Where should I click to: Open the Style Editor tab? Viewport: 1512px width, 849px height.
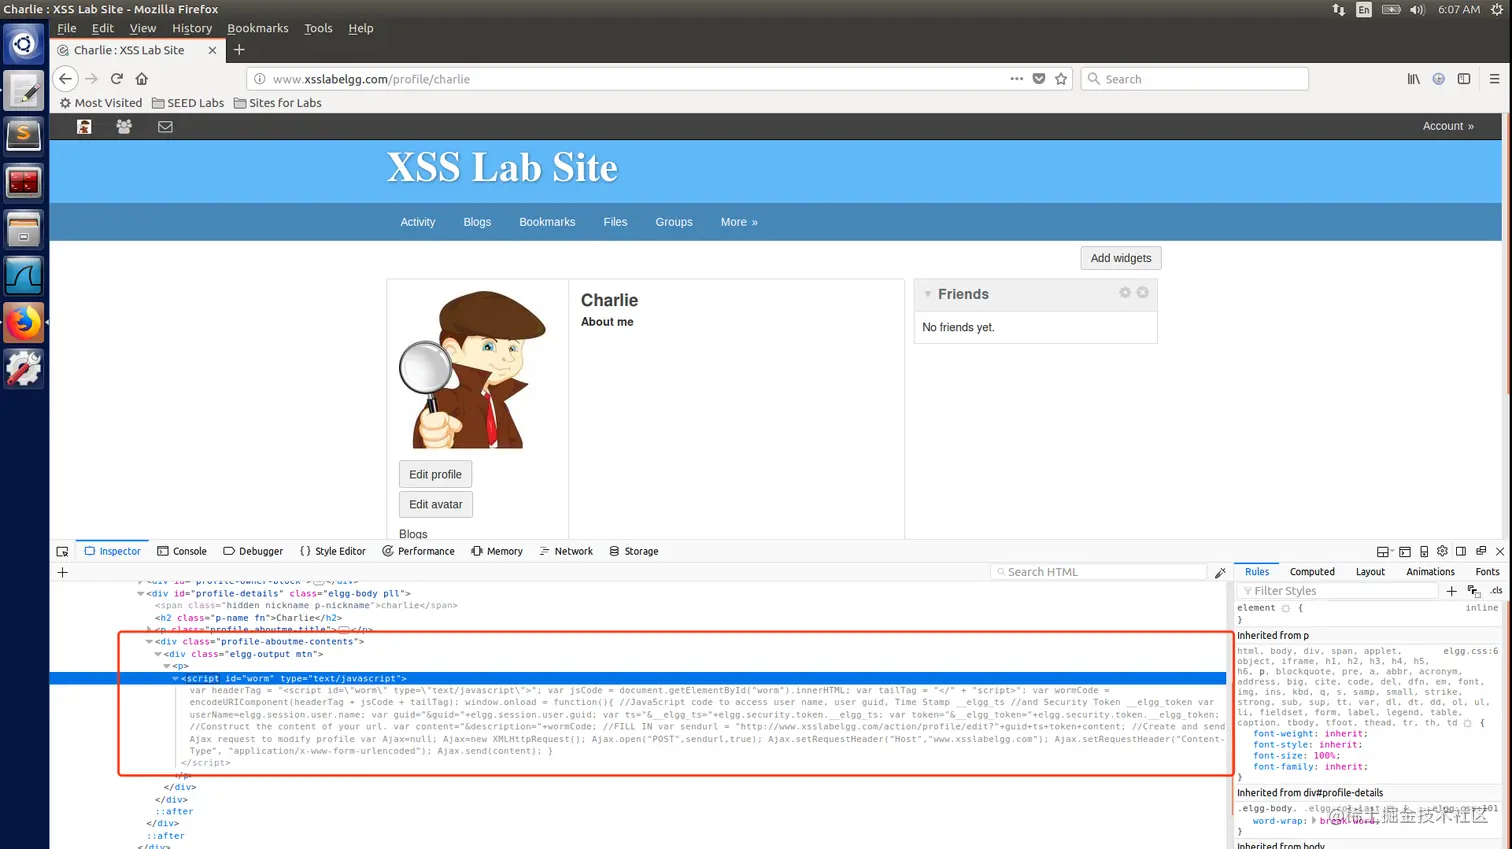point(333,551)
